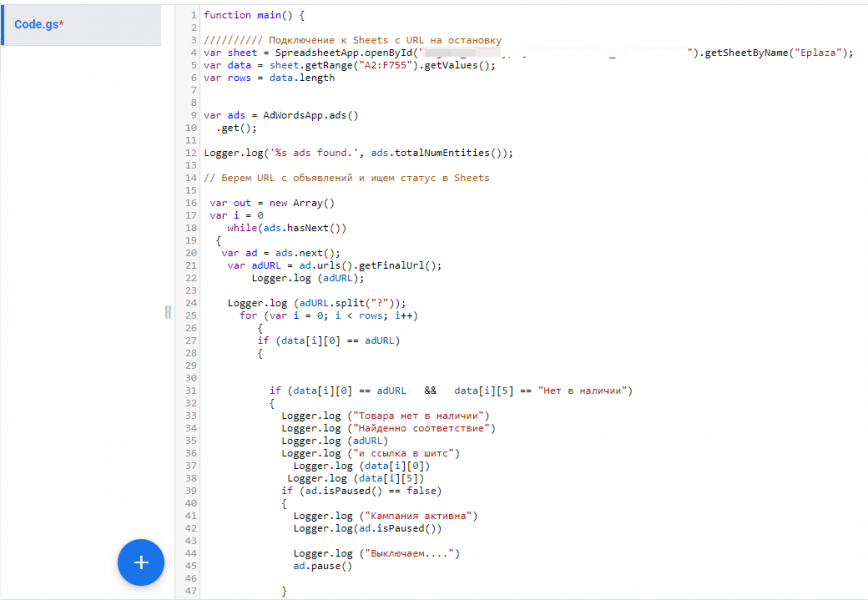Click the blue plus add-file button
Viewport: 868px width, 600px height.
pyautogui.click(x=141, y=562)
